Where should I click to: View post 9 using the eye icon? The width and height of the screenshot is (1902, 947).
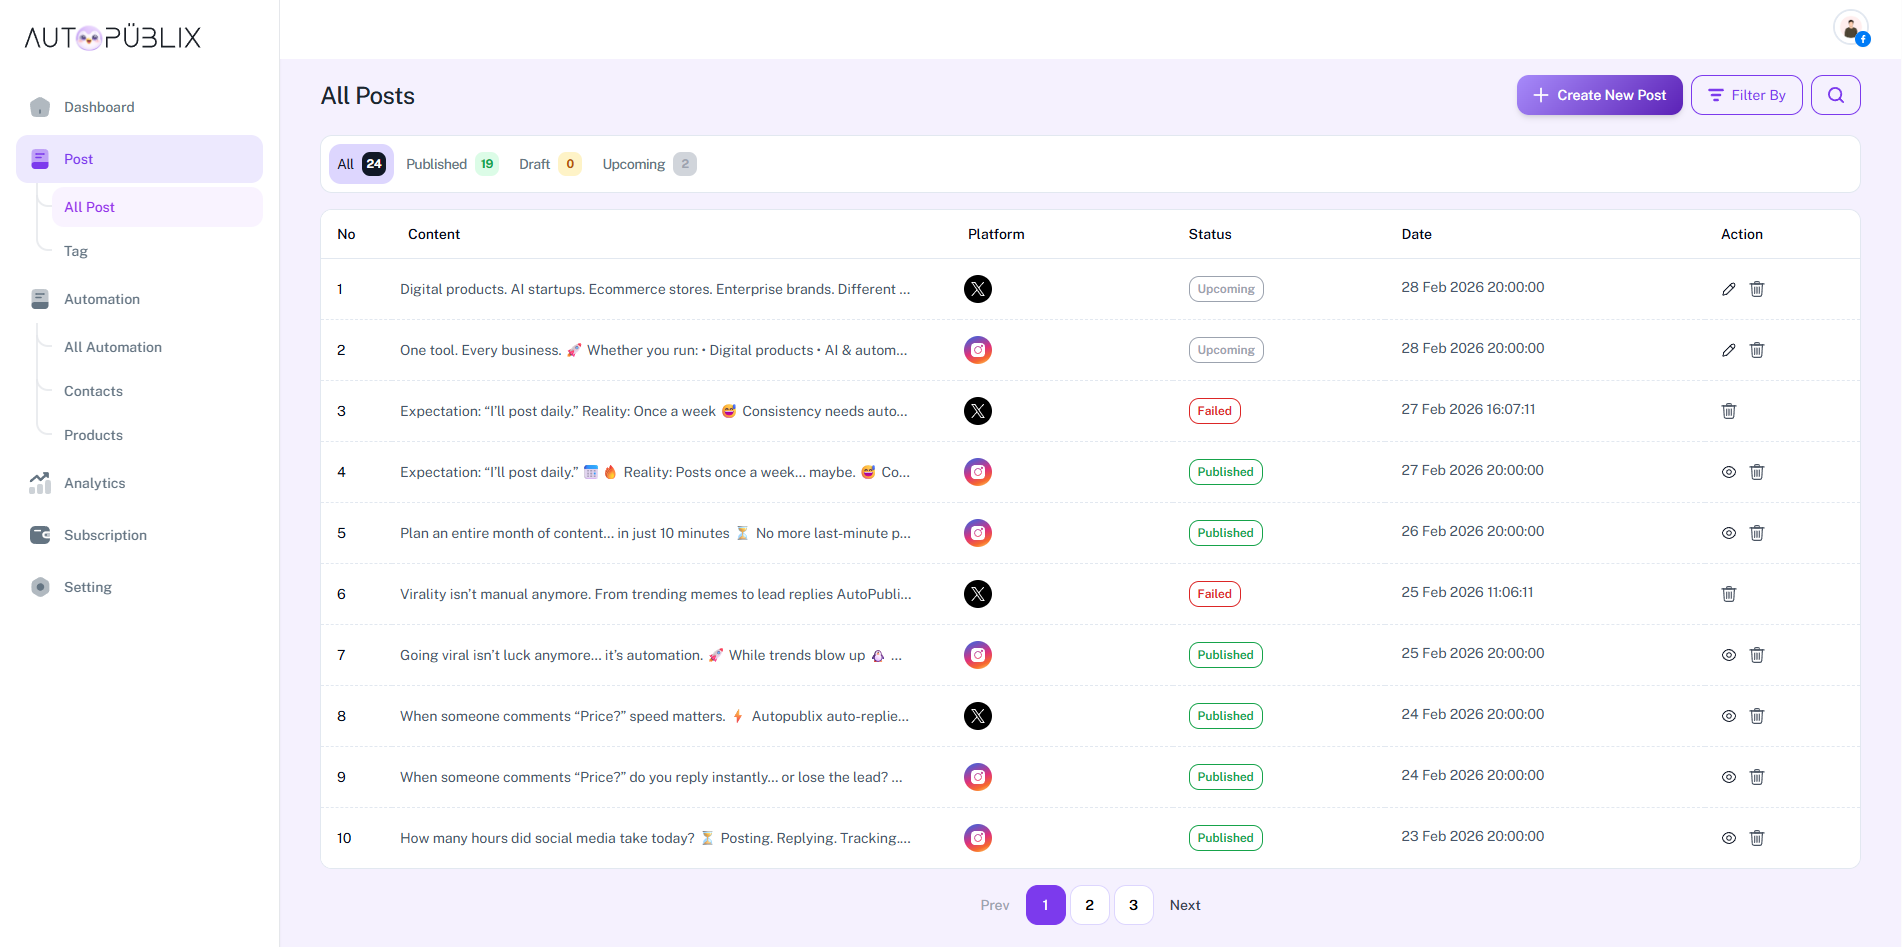point(1728,777)
